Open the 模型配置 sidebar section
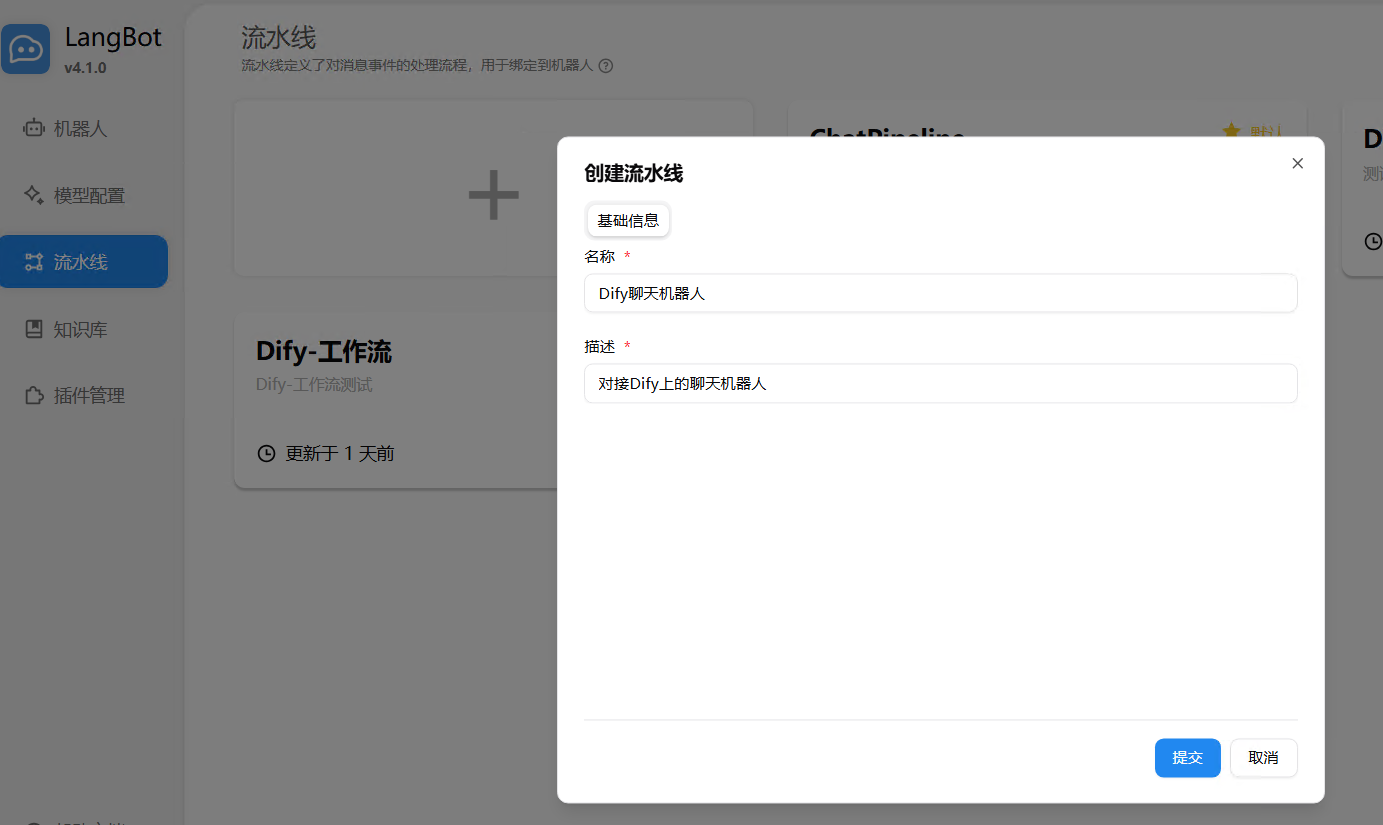This screenshot has height=825, width=1383. click(75, 195)
